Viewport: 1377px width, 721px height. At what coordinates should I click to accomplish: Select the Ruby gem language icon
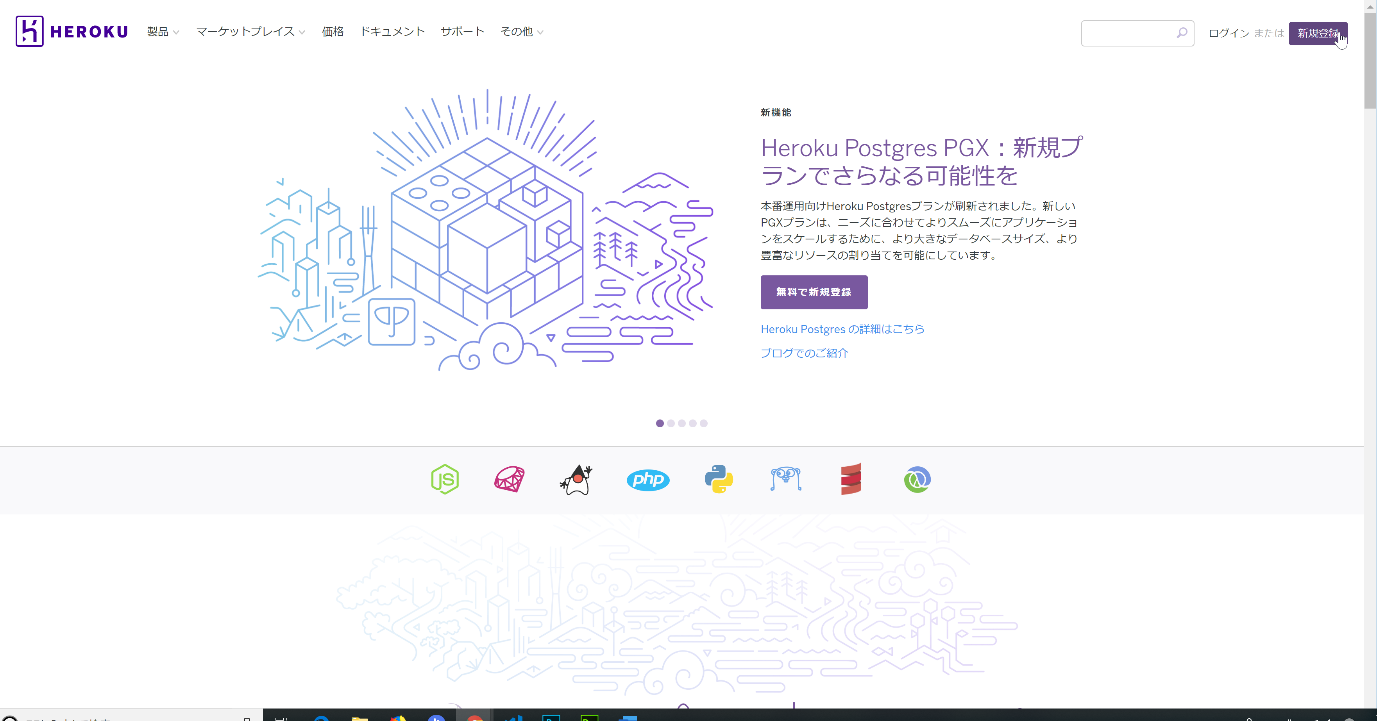point(510,480)
